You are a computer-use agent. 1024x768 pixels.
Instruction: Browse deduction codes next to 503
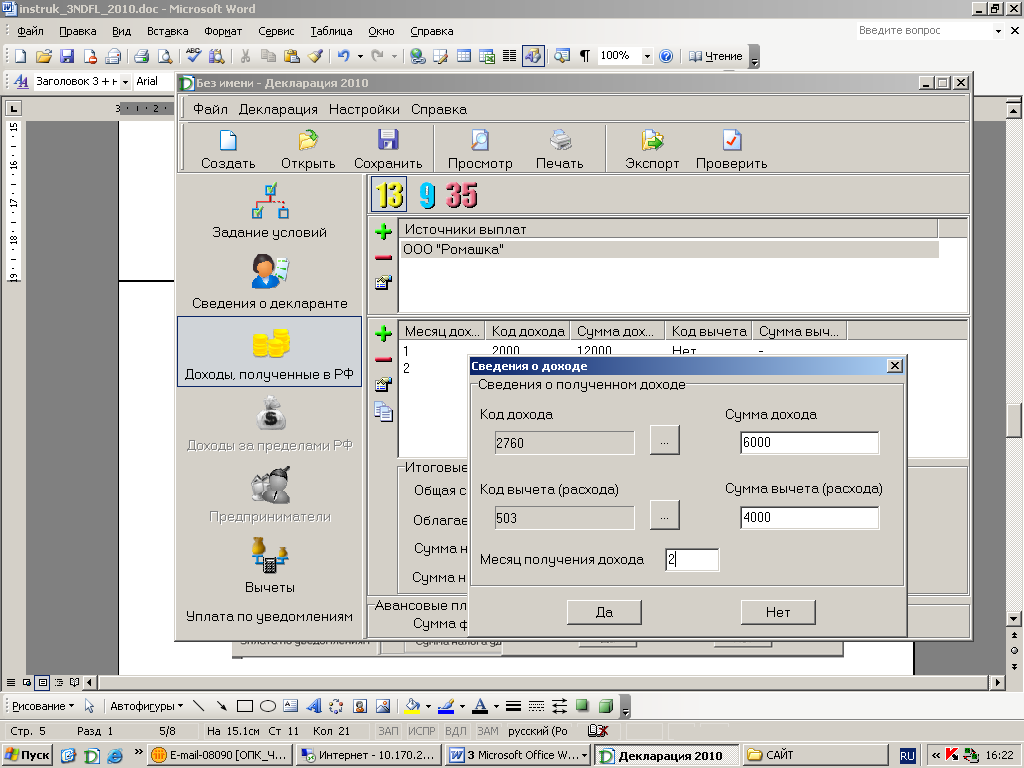(664, 515)
